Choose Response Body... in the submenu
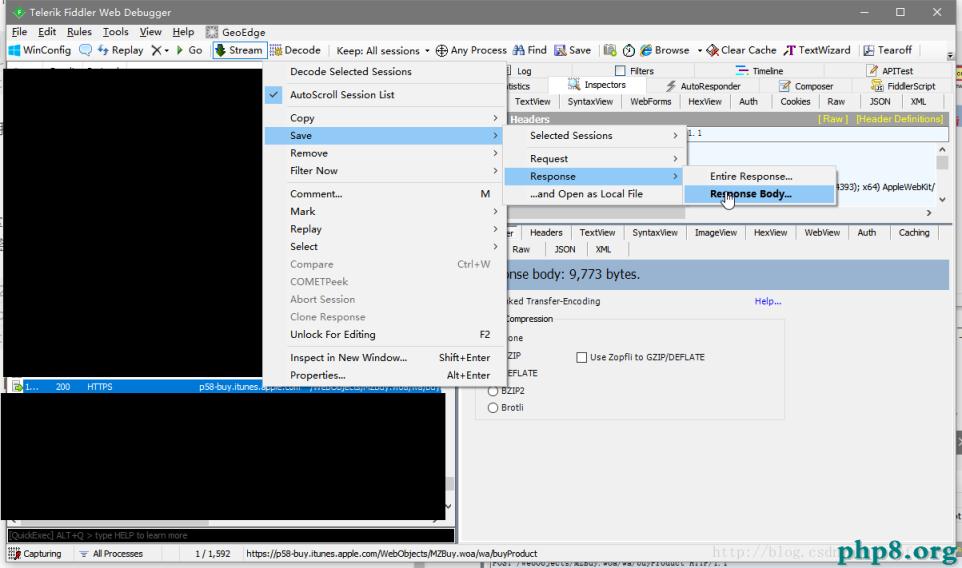 point(750,194)
